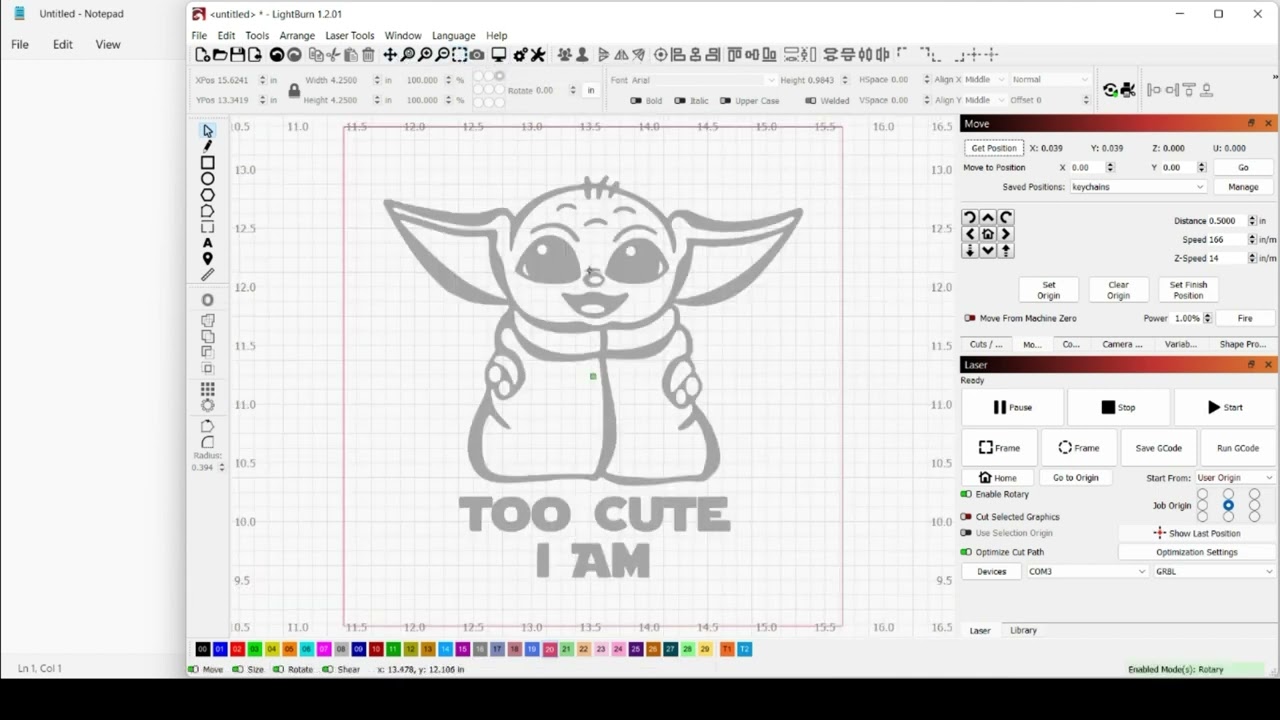Click the Pan view crossed-arrows icon
Image resolution: width=1280 pixels, height=720 pixels.
pyautogui.click(x=390, y=55)
